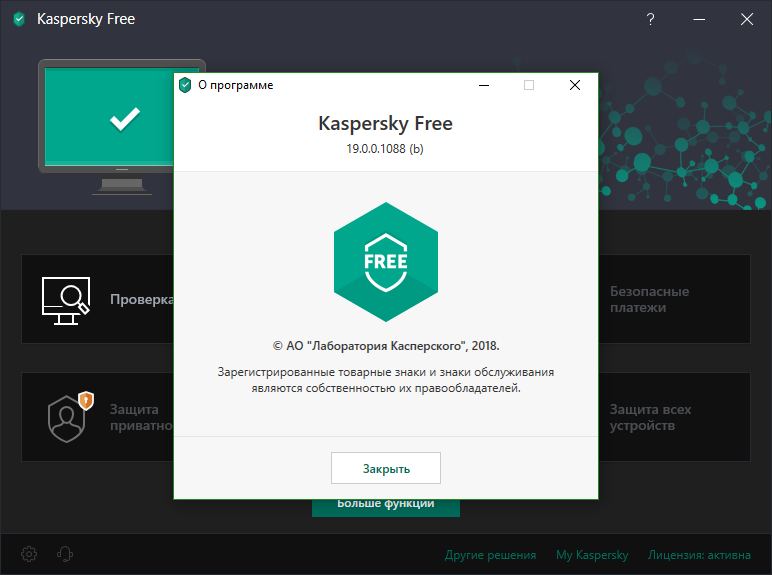Screen dimensions: 772x575
Task: Open the Другие решения link
Action: tap(490, 555)
